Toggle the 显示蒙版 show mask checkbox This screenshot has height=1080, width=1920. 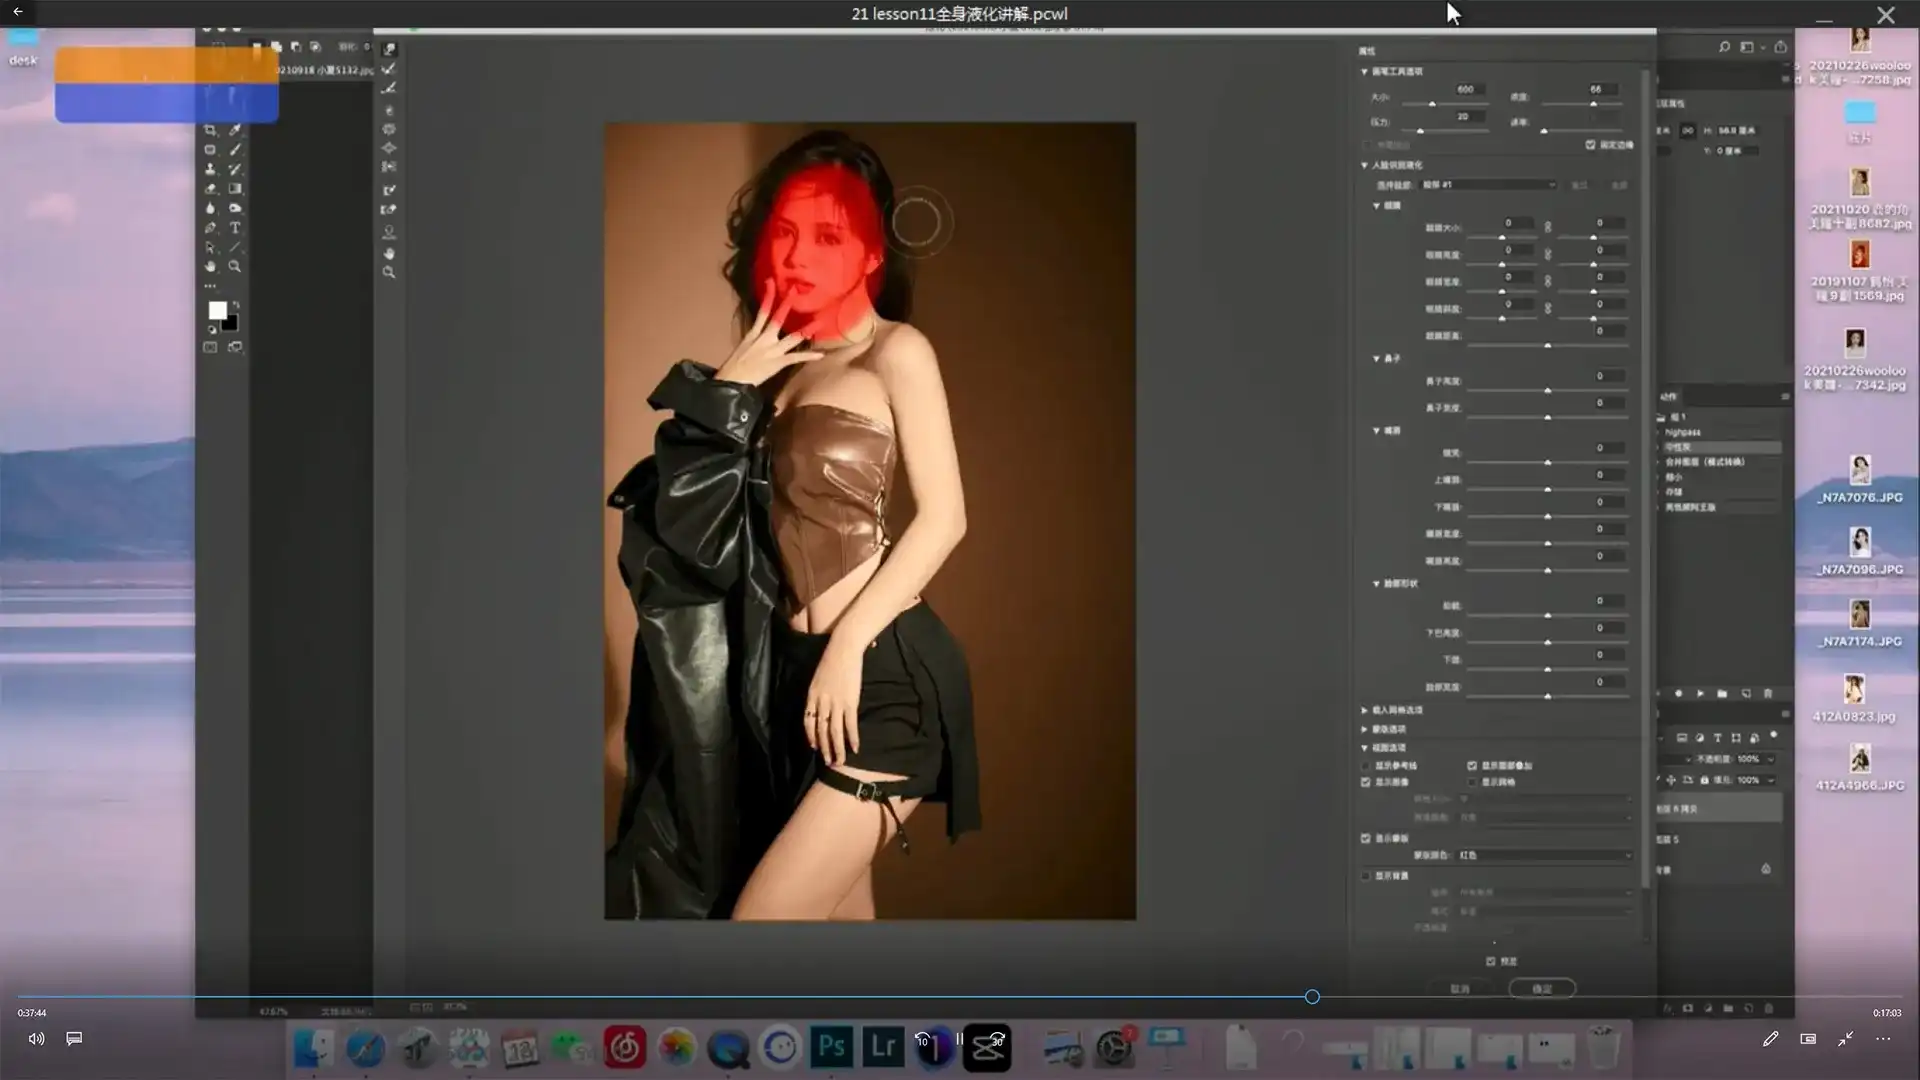point(1366,838)
